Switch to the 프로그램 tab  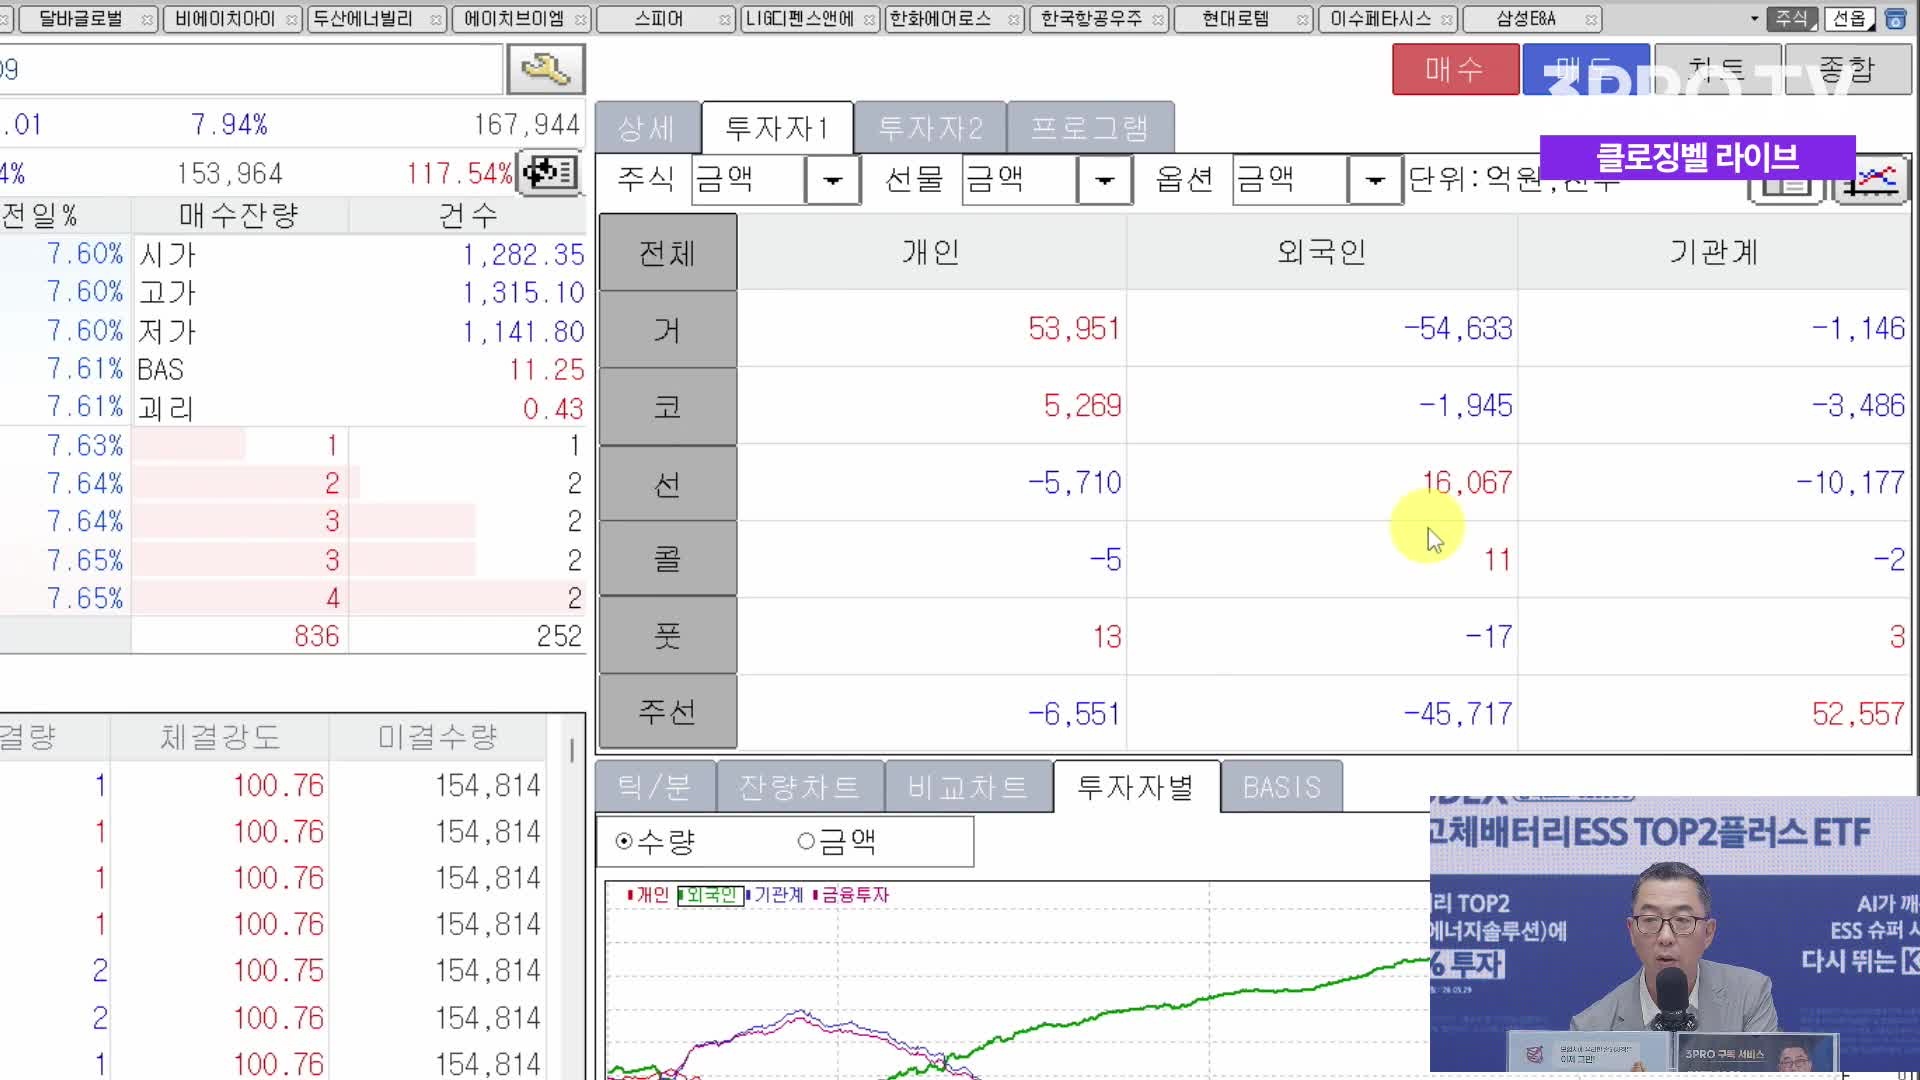click(x=1090, y=128)
